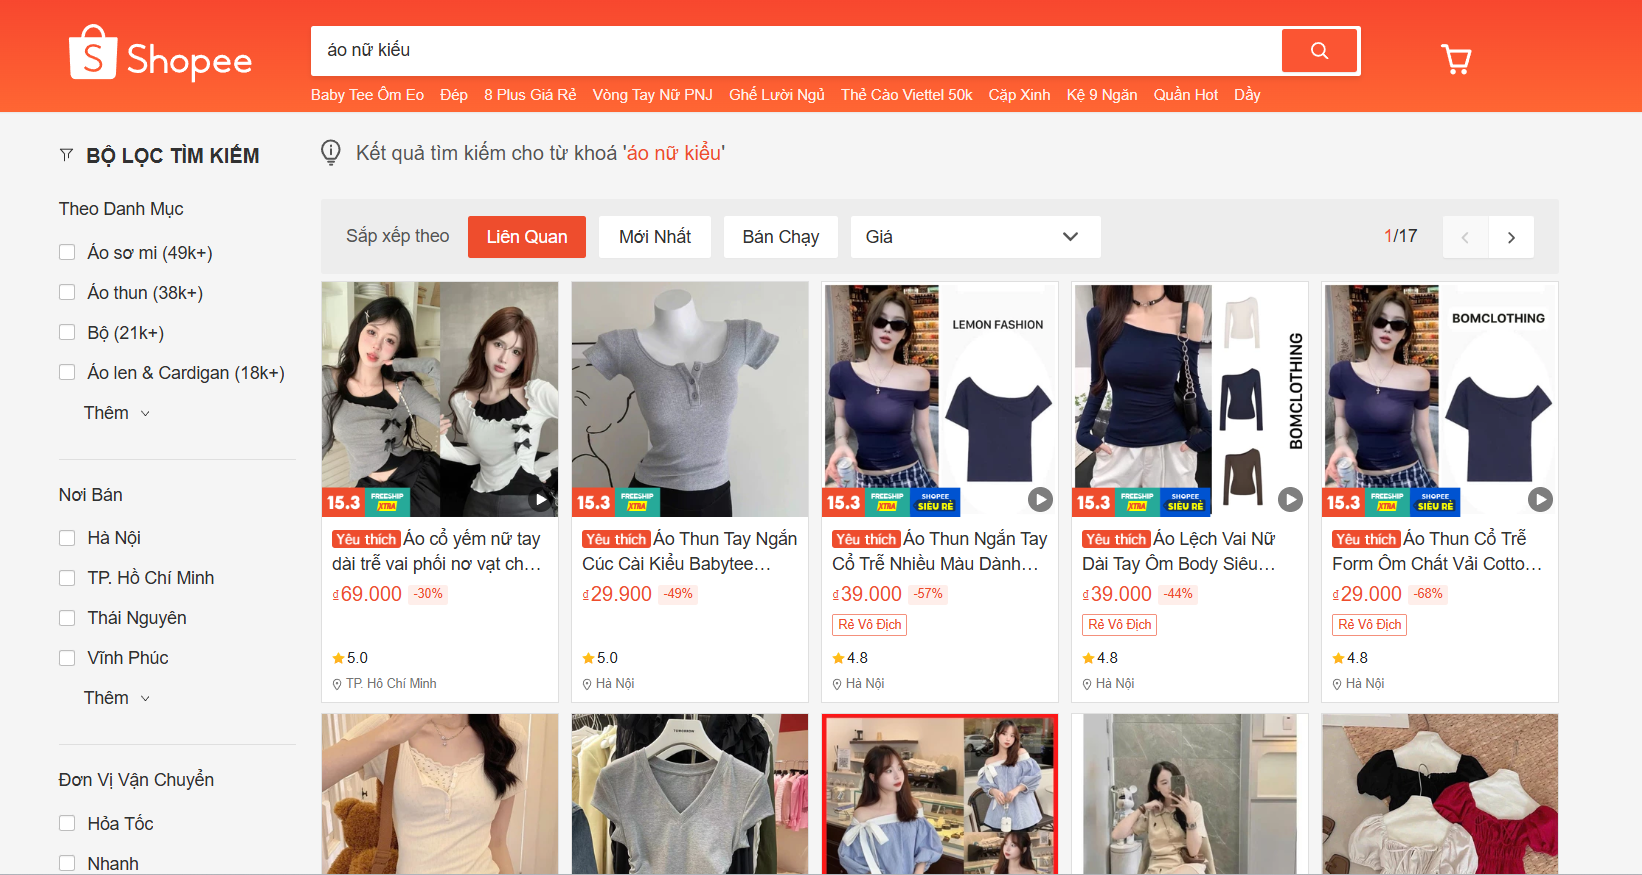This screenshot has height=875, width=1642.
Task: Open mirror selfie beige outfit thumbnail
Action: pos(1190,794)
